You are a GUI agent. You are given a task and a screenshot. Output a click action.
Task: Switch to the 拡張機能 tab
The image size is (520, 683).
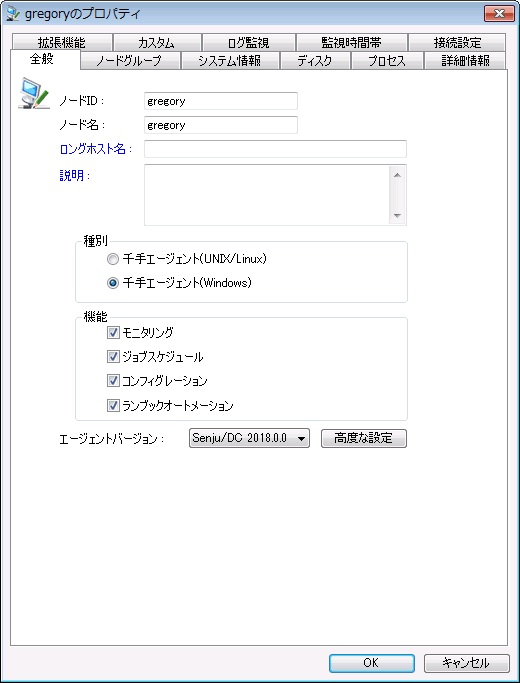(x=62, y=42)
